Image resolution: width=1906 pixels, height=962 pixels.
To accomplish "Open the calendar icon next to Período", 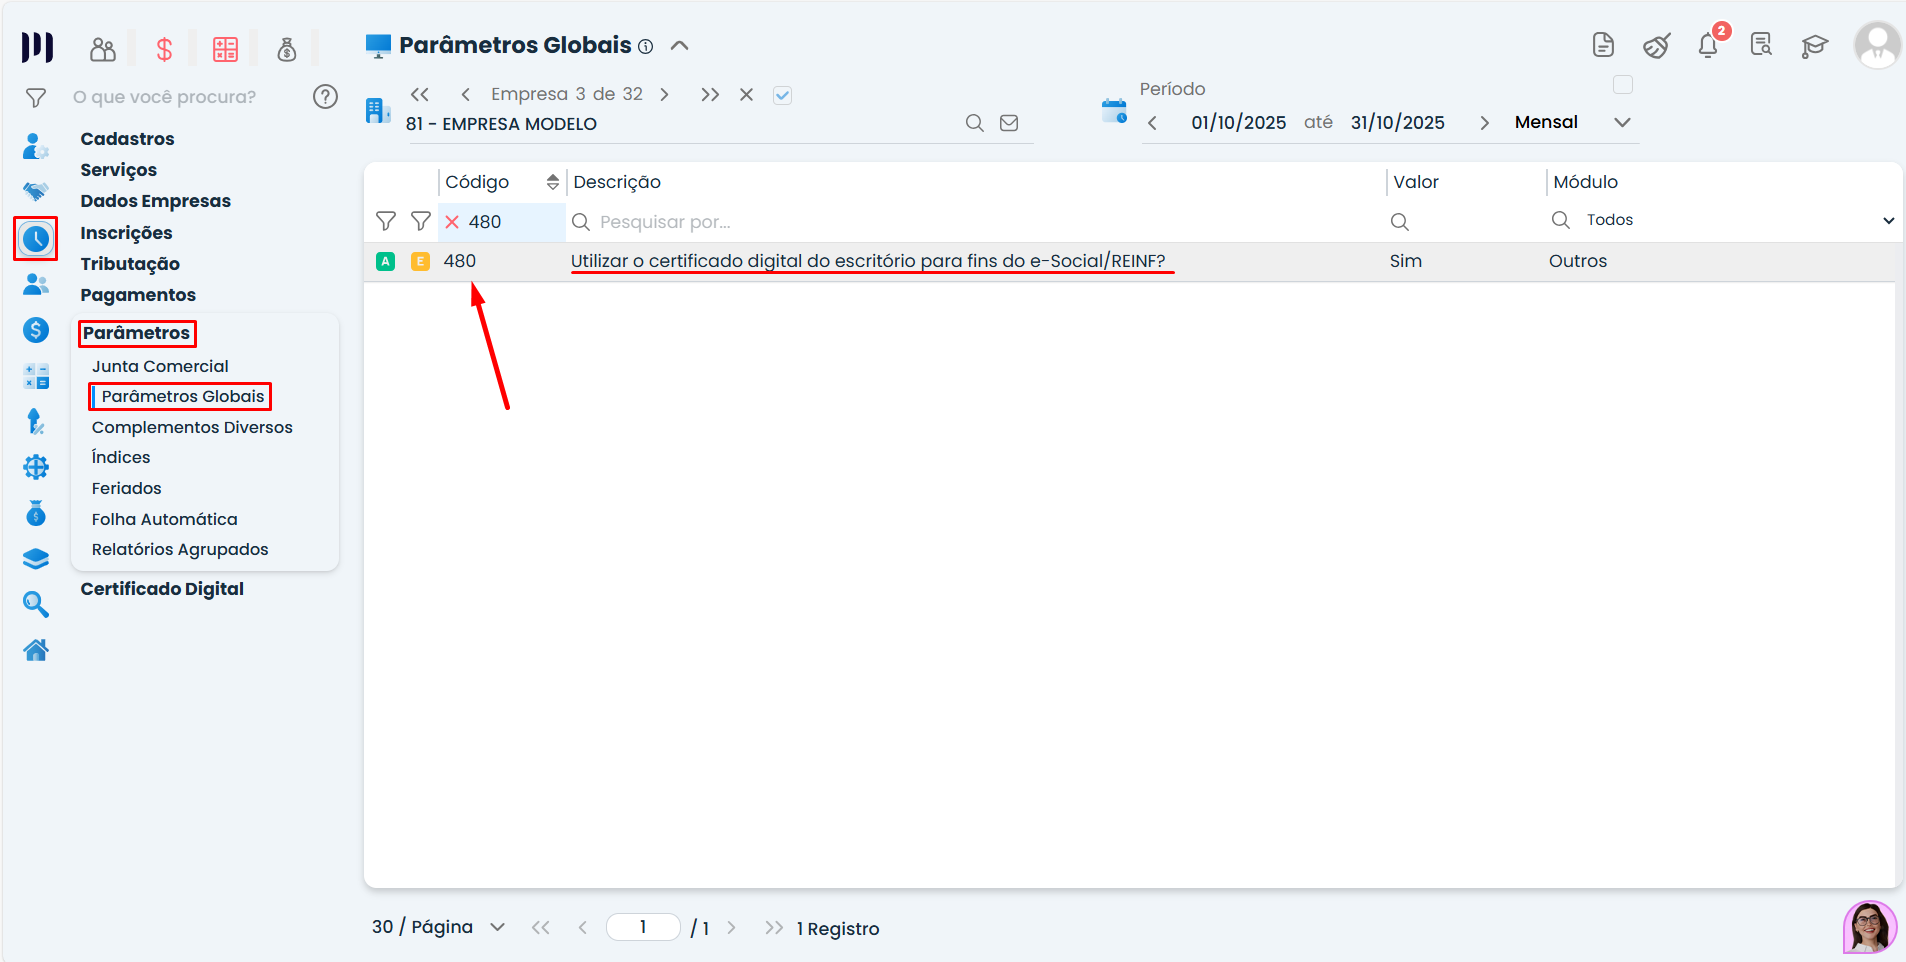I will [1114, 111].
